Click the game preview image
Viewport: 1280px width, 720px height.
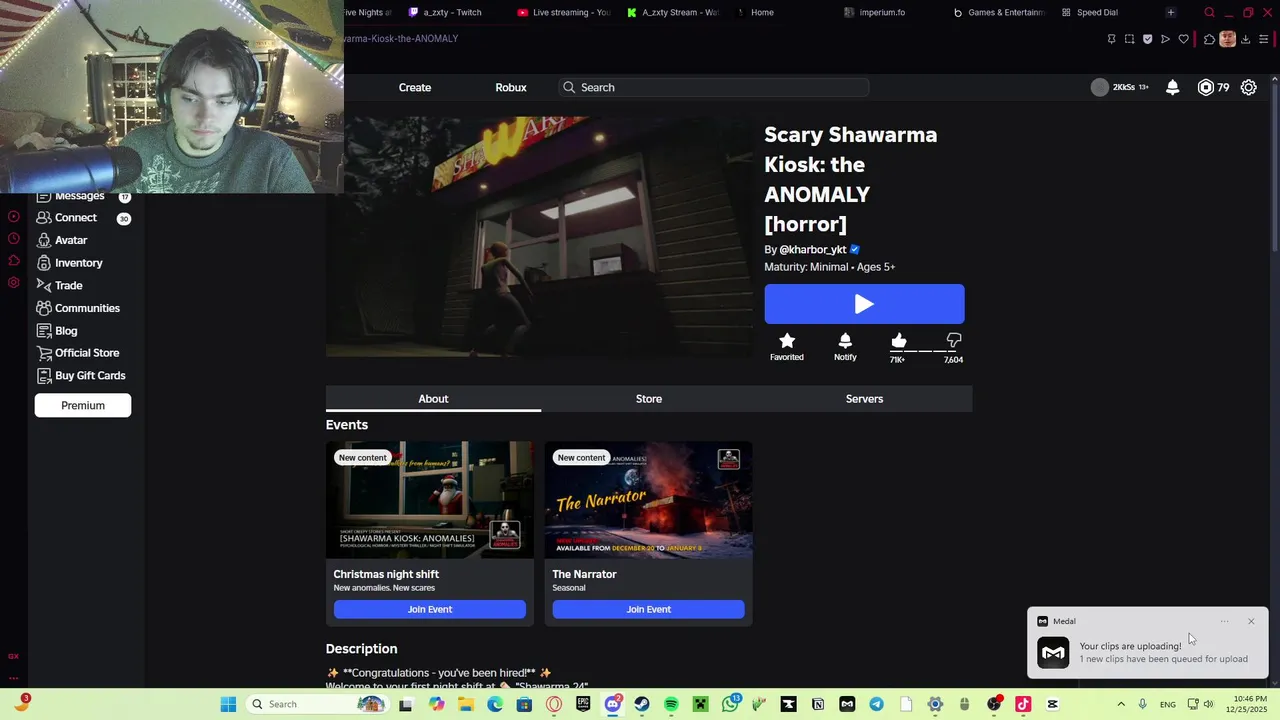coord(540,236)
